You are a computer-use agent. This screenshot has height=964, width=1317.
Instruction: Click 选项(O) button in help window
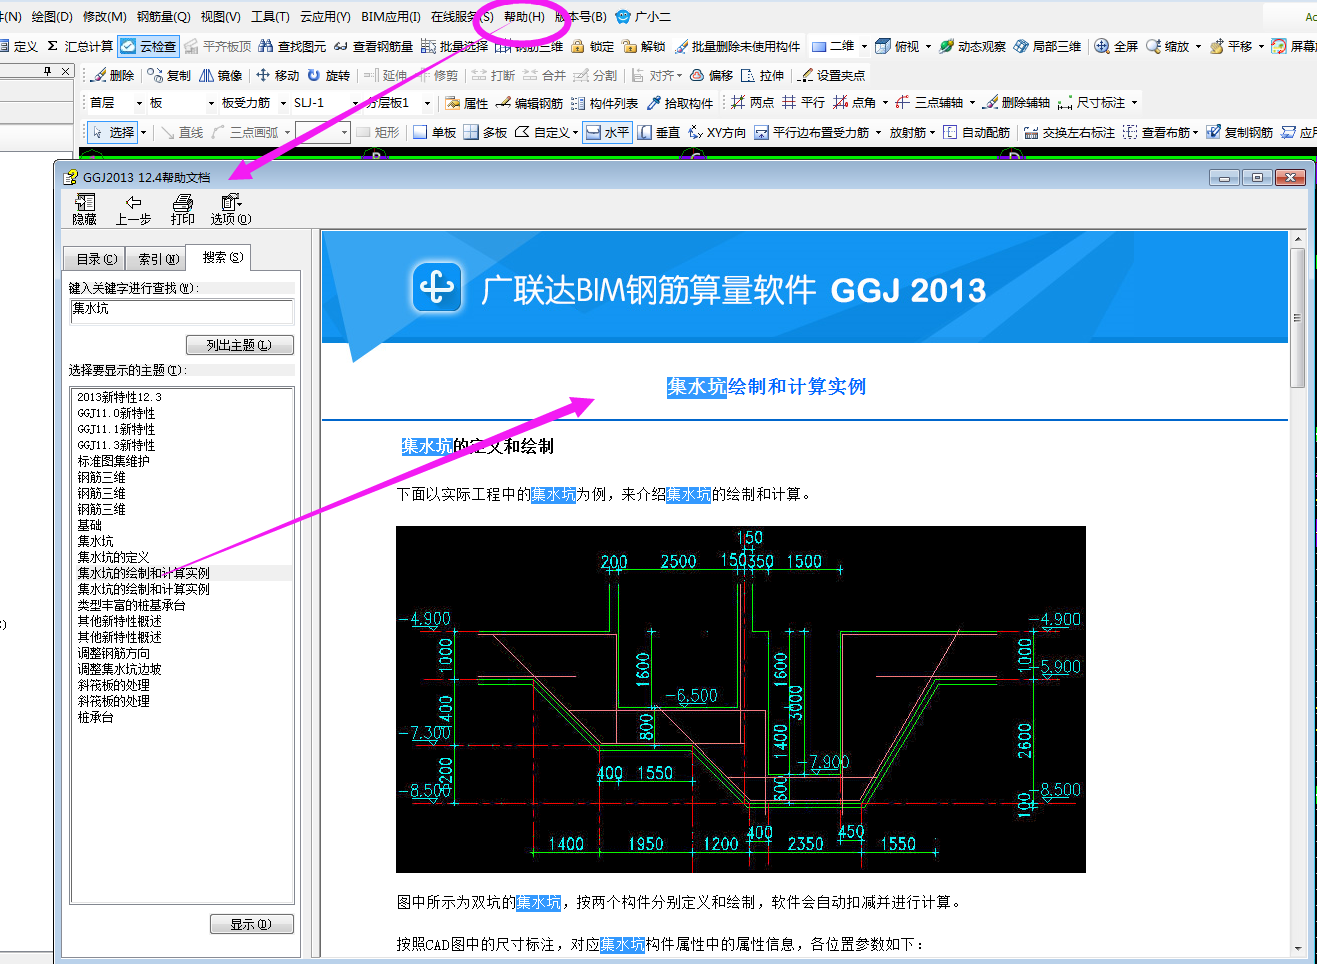click(231, 209)
